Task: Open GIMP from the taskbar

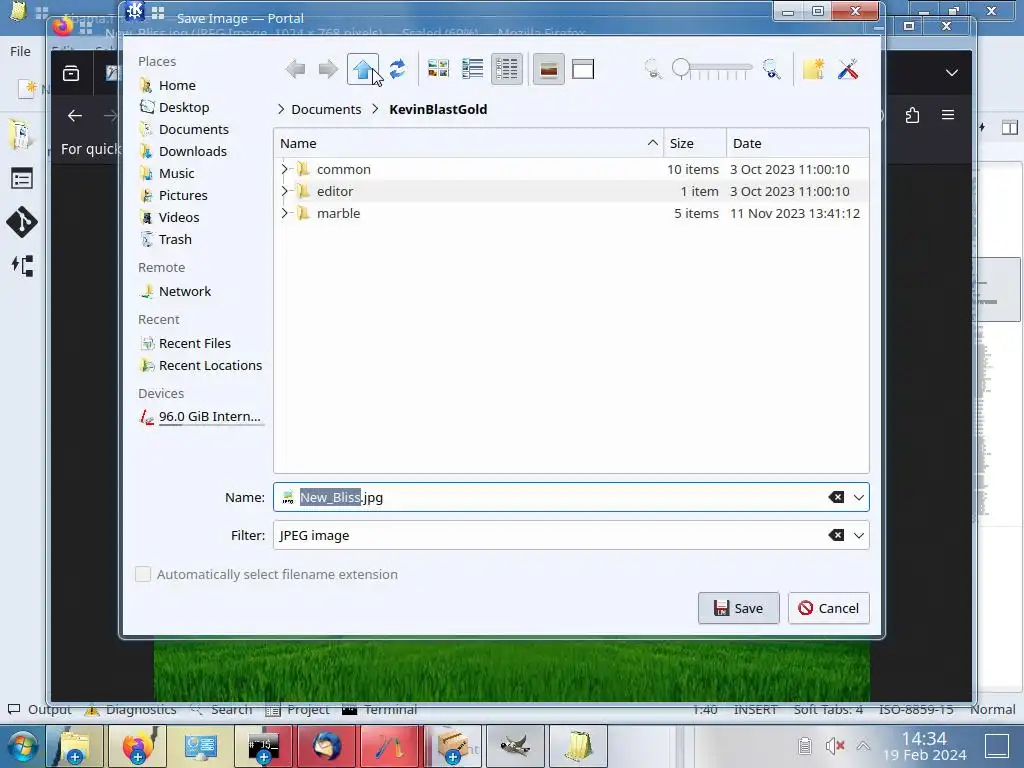Action: [515, 746]
